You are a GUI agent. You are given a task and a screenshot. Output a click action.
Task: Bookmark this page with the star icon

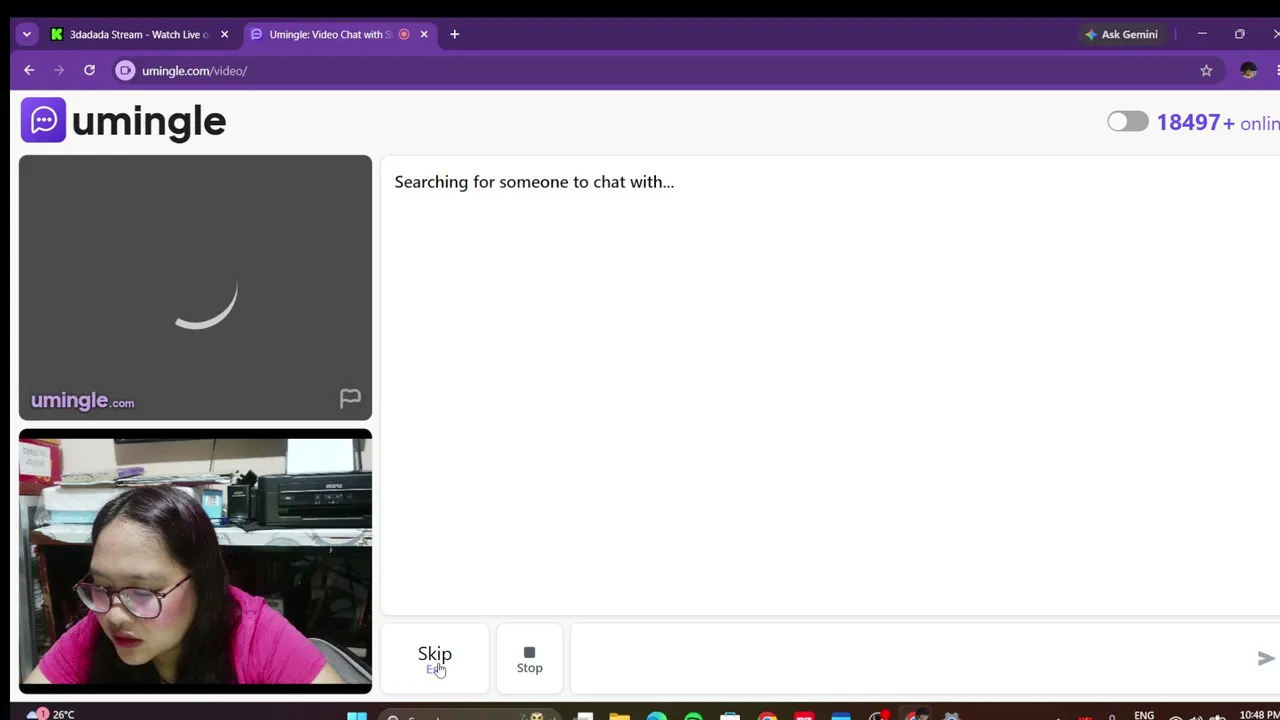click(x=1206, y=70)
